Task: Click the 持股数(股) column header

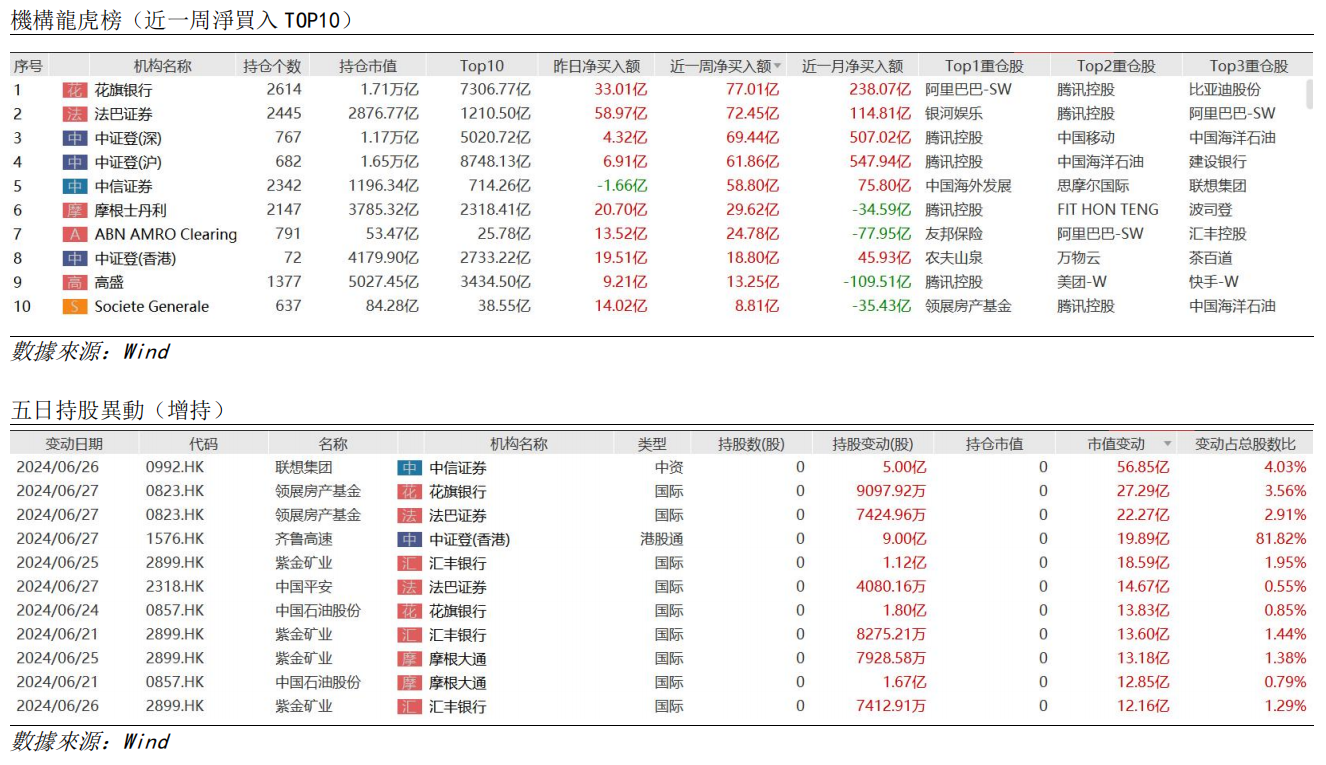Action: coord(752,444)
